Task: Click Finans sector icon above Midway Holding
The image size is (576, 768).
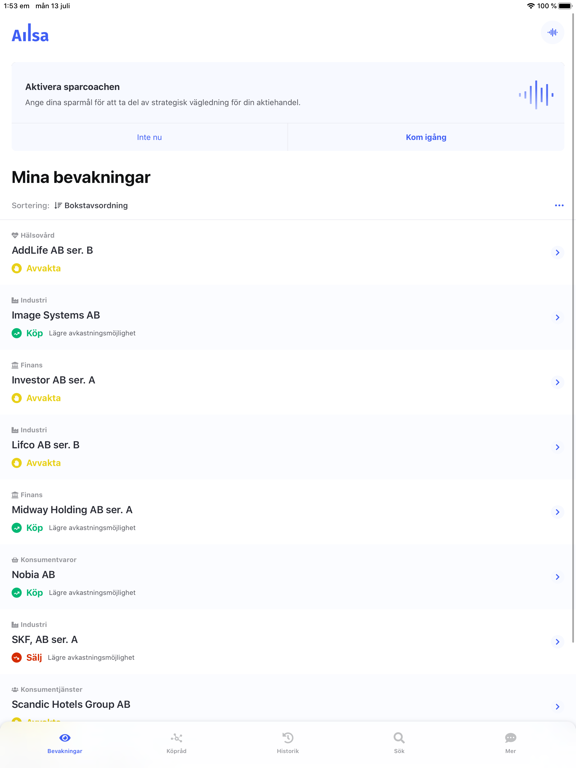Action: point(15,495)
